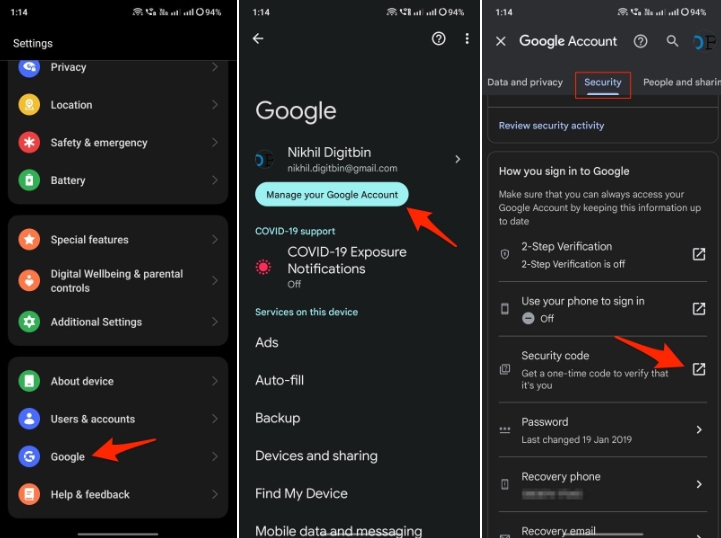Tap the Help & feedback icon
The width and height of the screenshot is (721, 538).
(29, 494)
